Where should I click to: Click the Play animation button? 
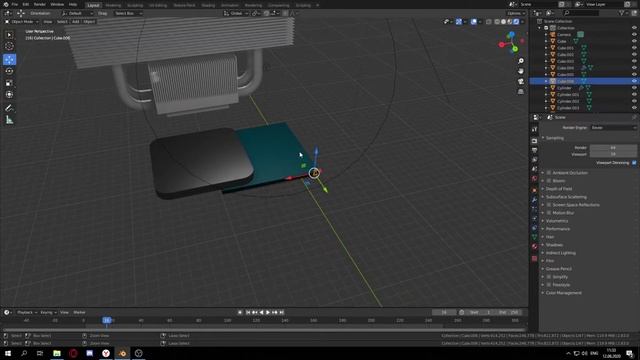268,313
